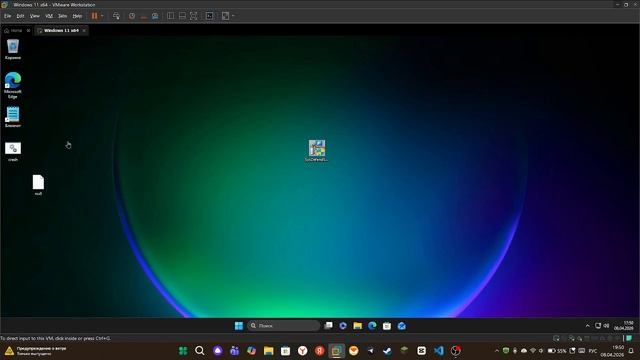Expand host system tray hidden icons chevron

(x=497, y=351)
